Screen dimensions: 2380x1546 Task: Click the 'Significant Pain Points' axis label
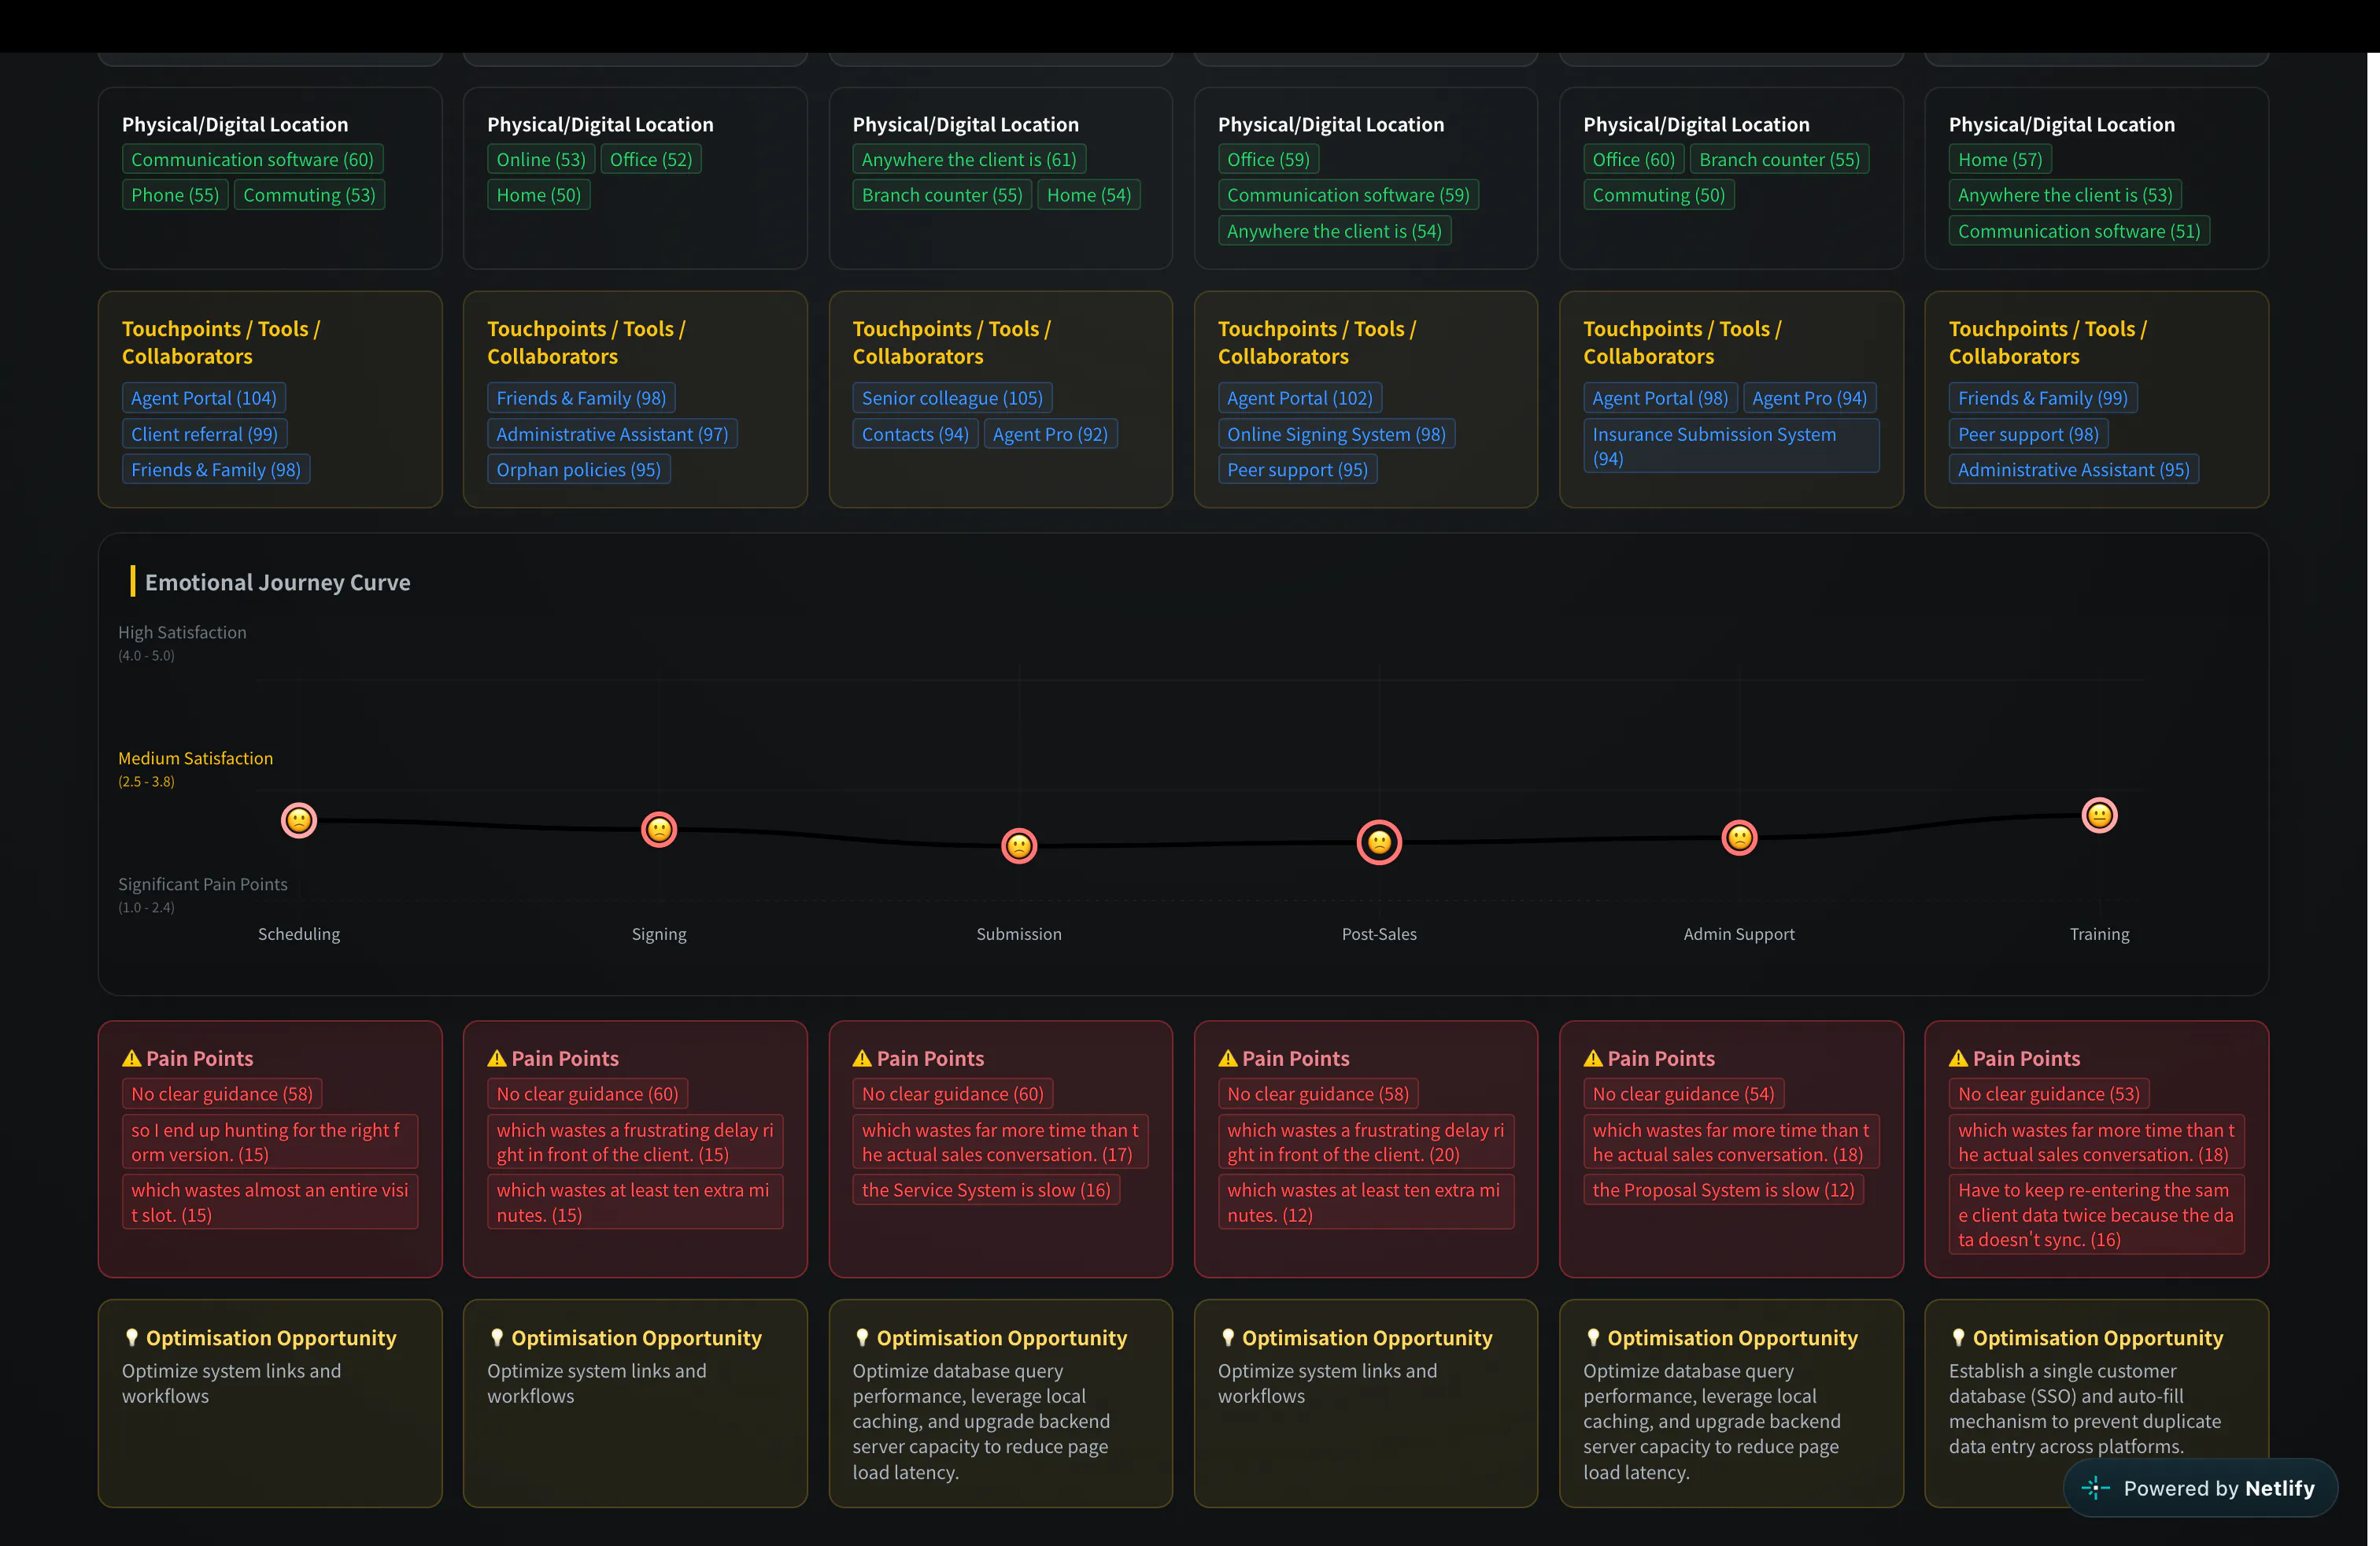click(202, 884)
